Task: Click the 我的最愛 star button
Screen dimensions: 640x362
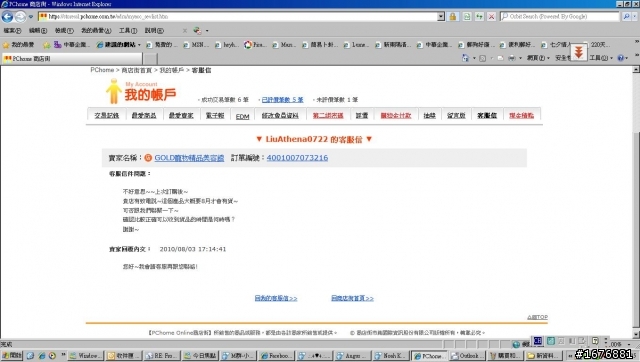Action: 19,44
